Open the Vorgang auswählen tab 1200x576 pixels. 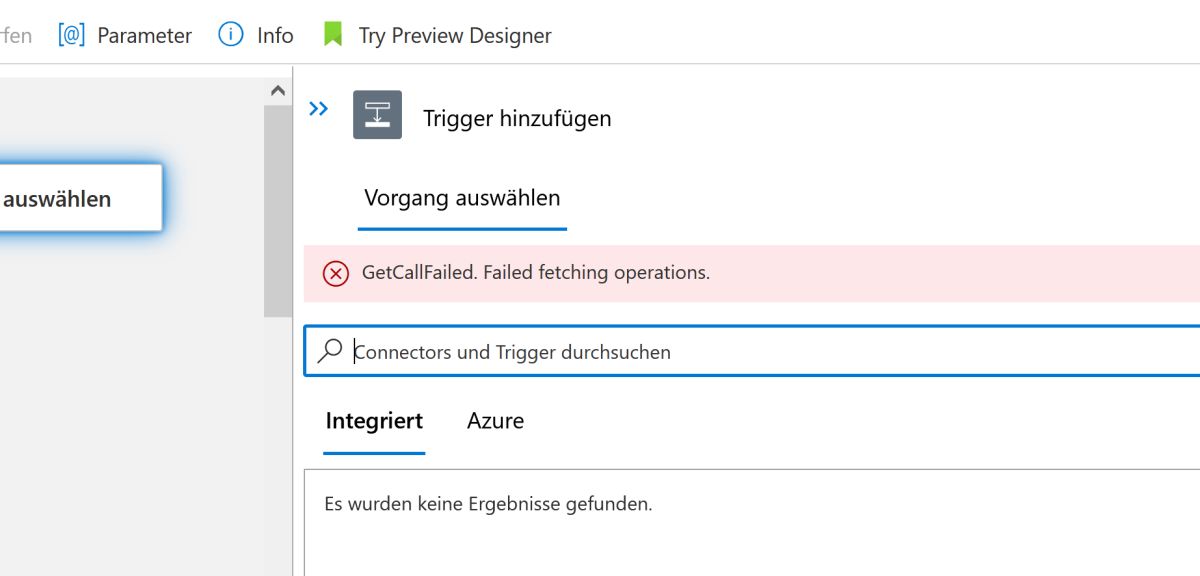pos(462,198)
